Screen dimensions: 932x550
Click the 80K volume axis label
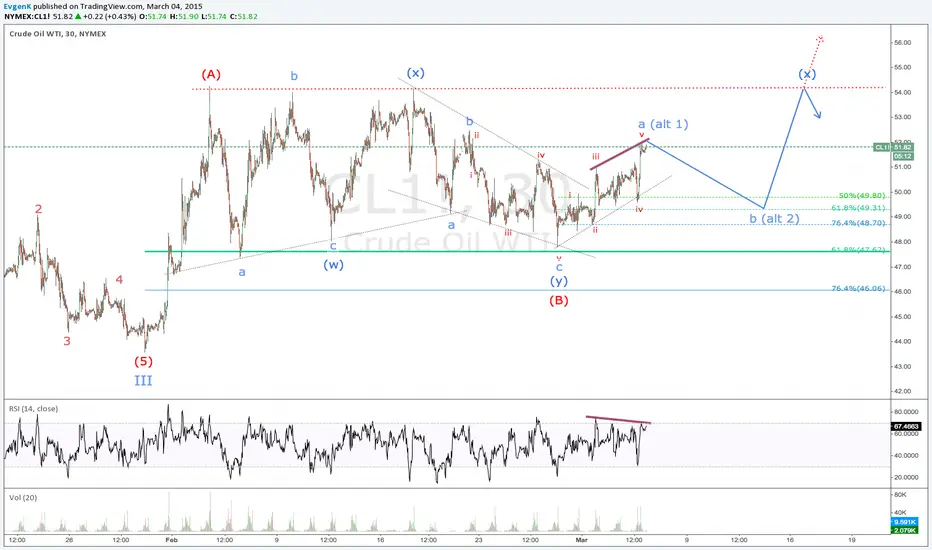coord(900,495)
